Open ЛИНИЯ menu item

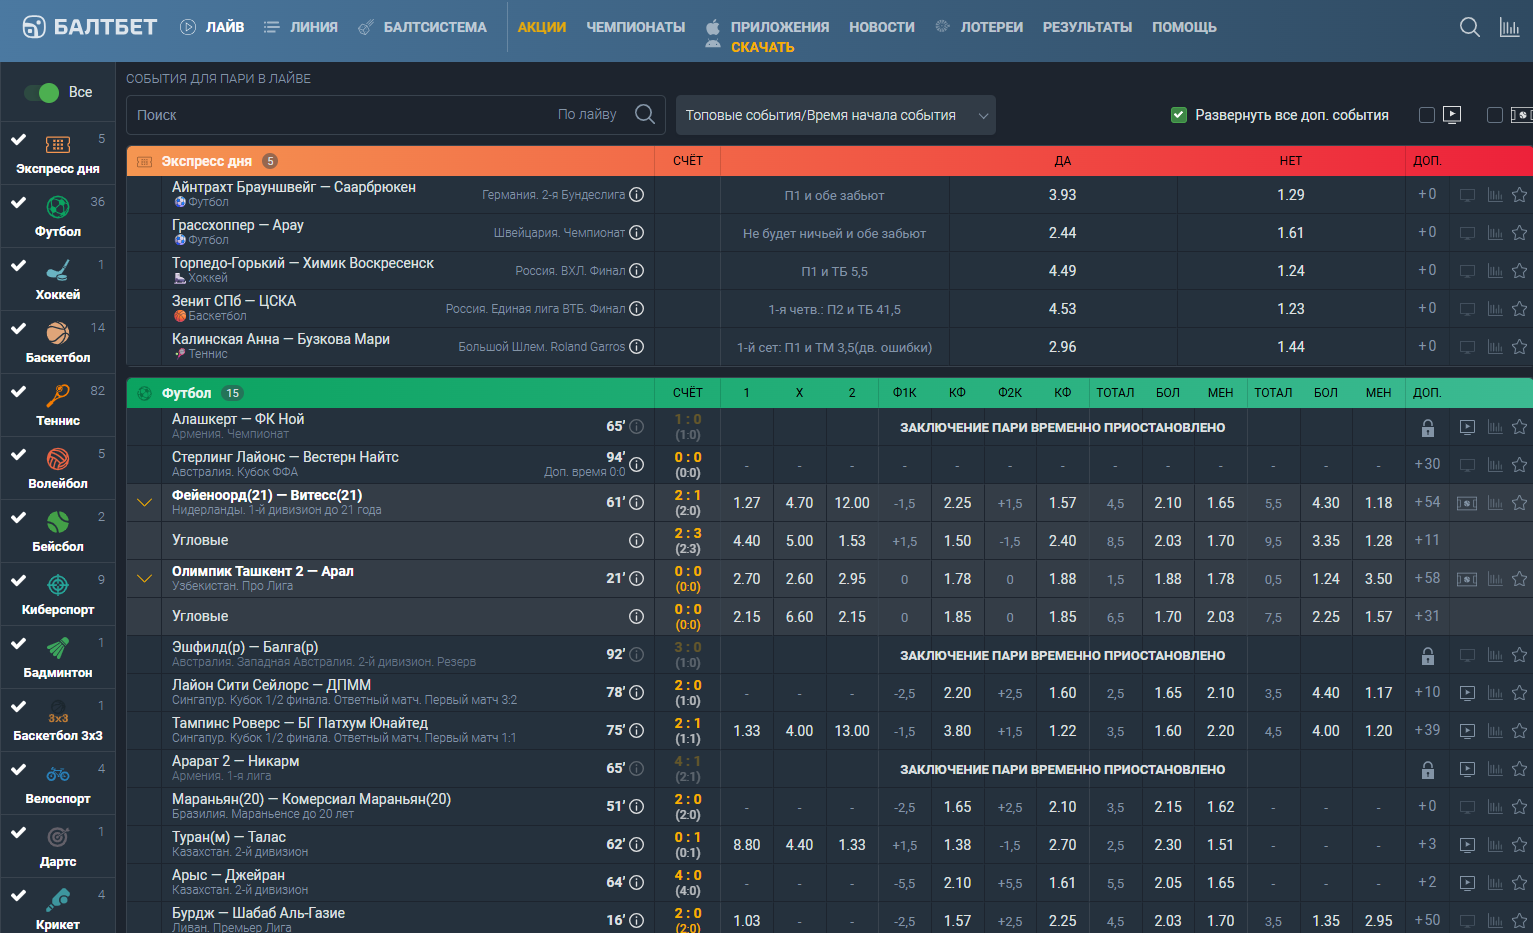coord(301,27)
